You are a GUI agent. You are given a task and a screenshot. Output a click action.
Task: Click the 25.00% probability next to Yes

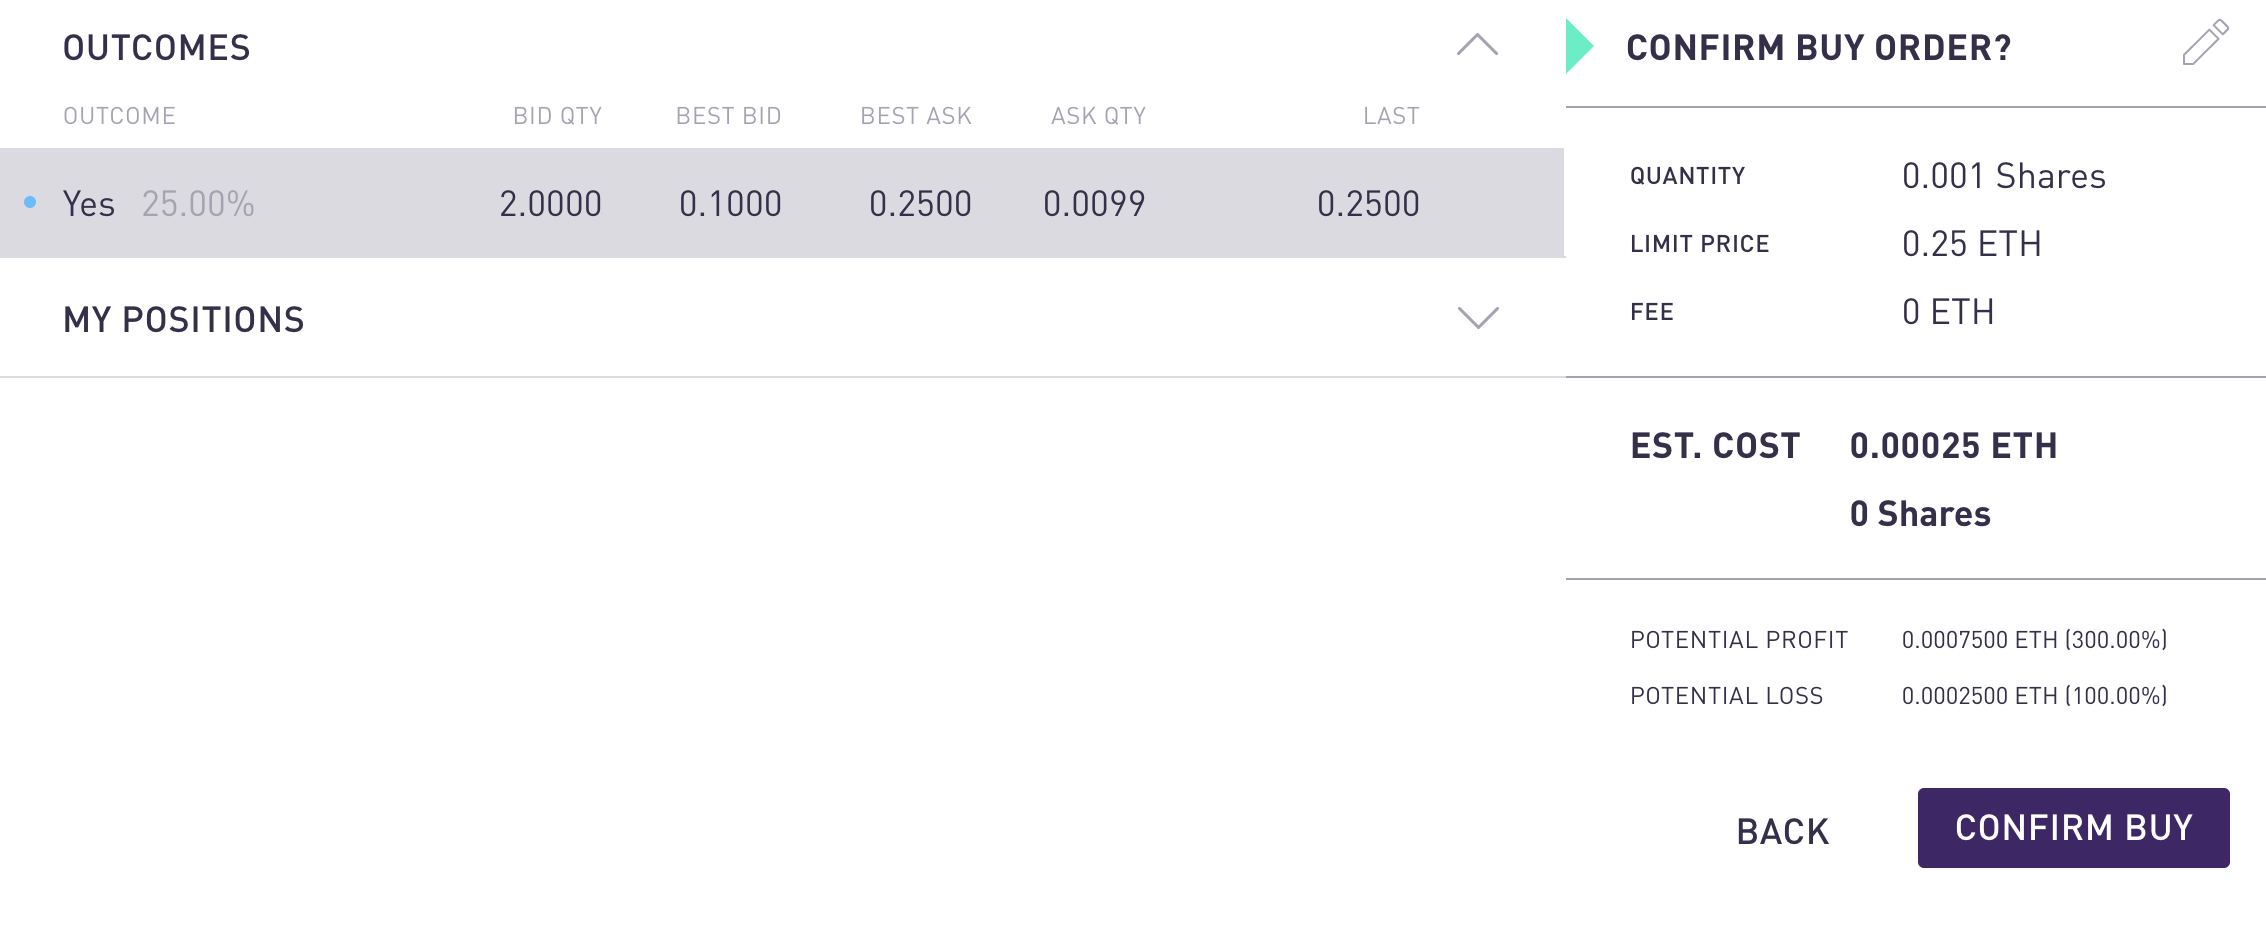click(198, 204)
